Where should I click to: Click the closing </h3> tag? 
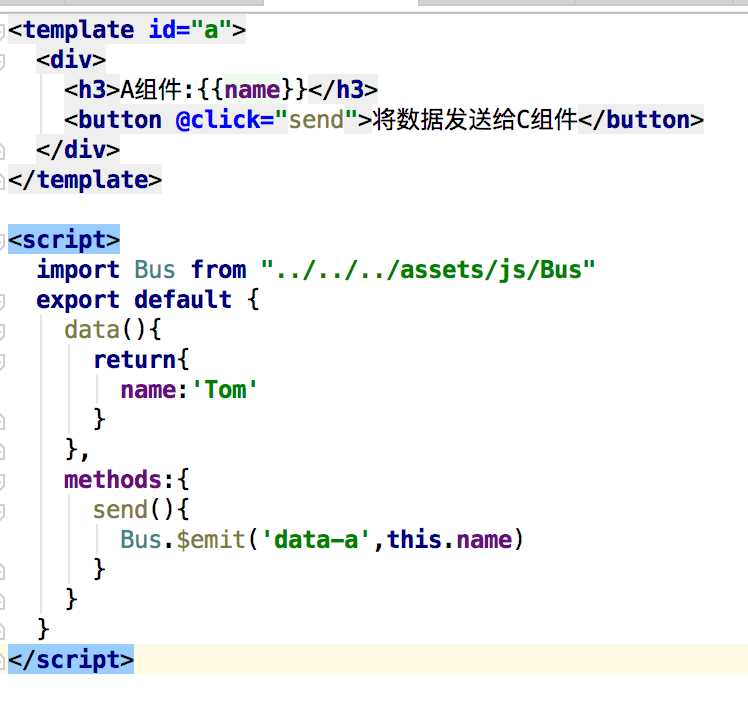[343, 90]
